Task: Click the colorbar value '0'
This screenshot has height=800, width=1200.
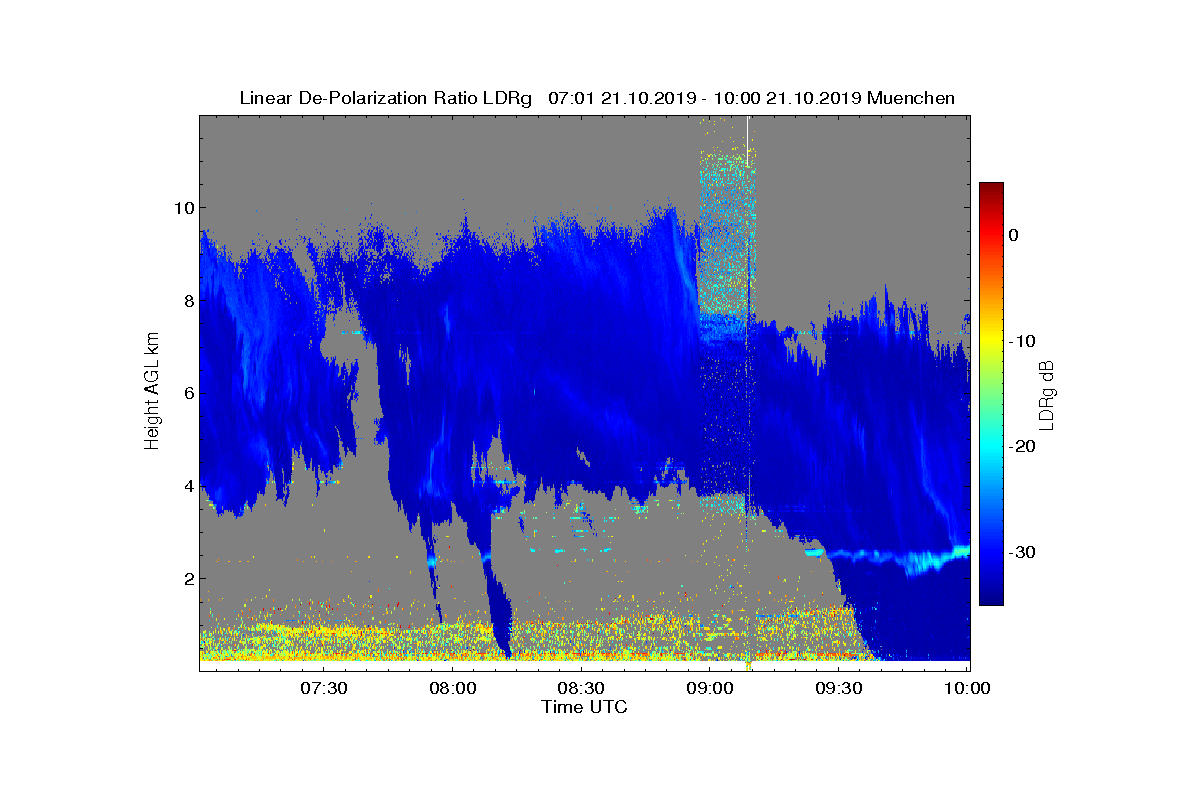Action: [1014, 235]
